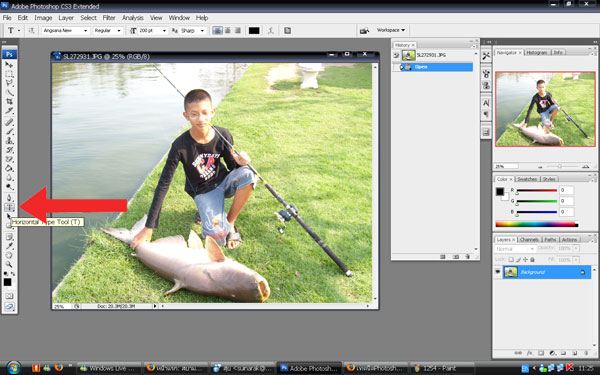This screenshot has width=600, height=375.
Task: Toggle left-align text button
Action: pos(217,30)
